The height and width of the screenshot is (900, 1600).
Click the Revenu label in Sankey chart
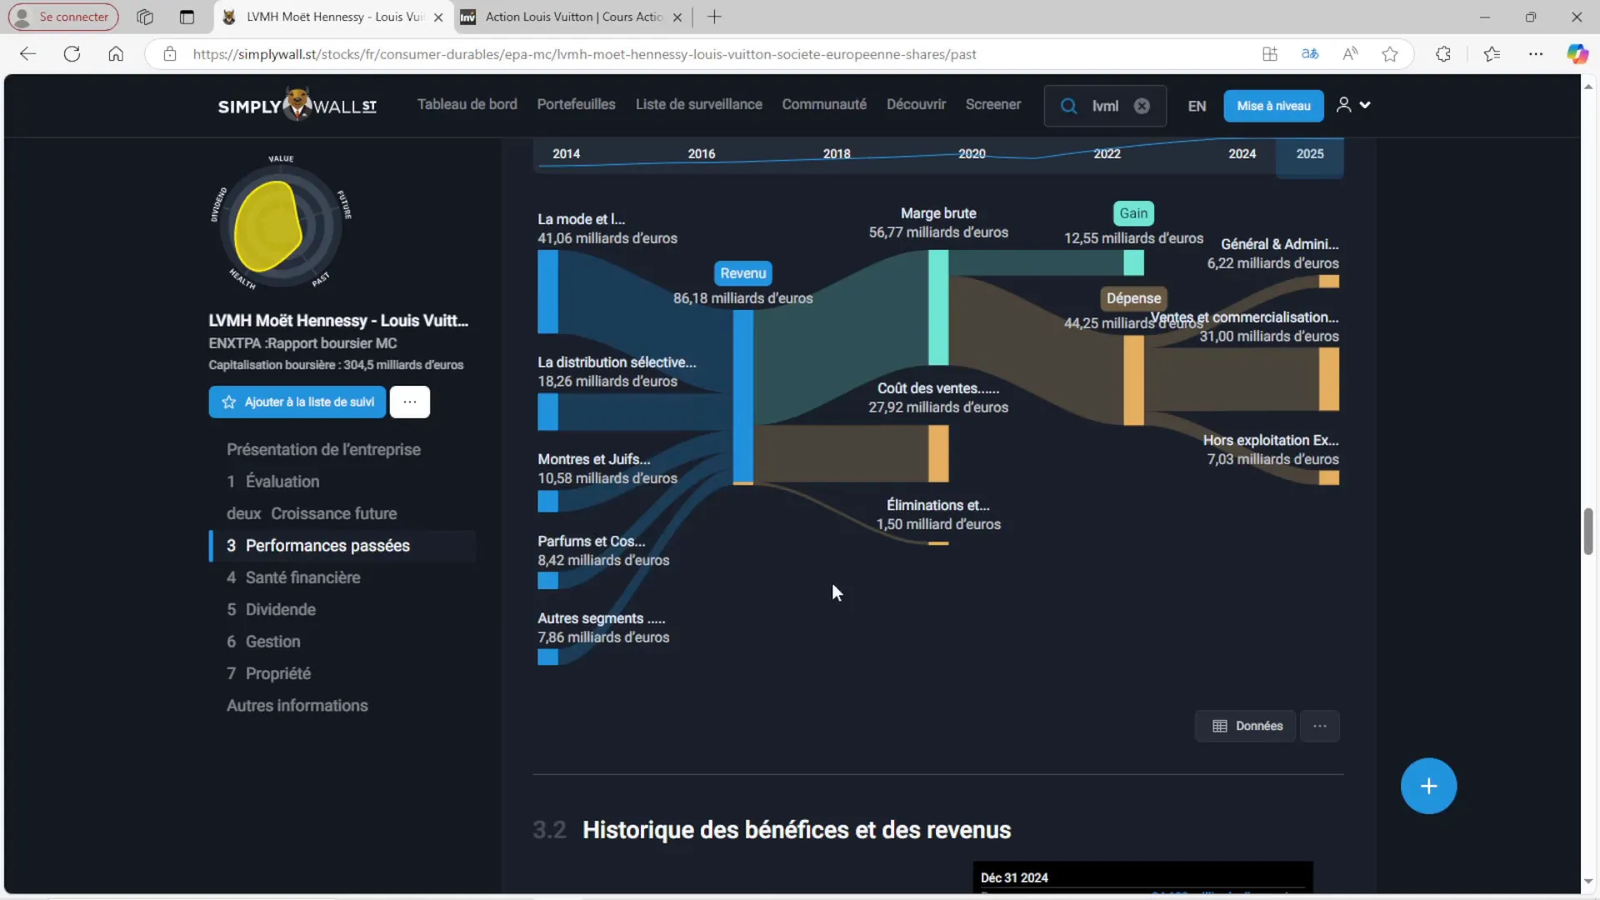pos(743,273)
